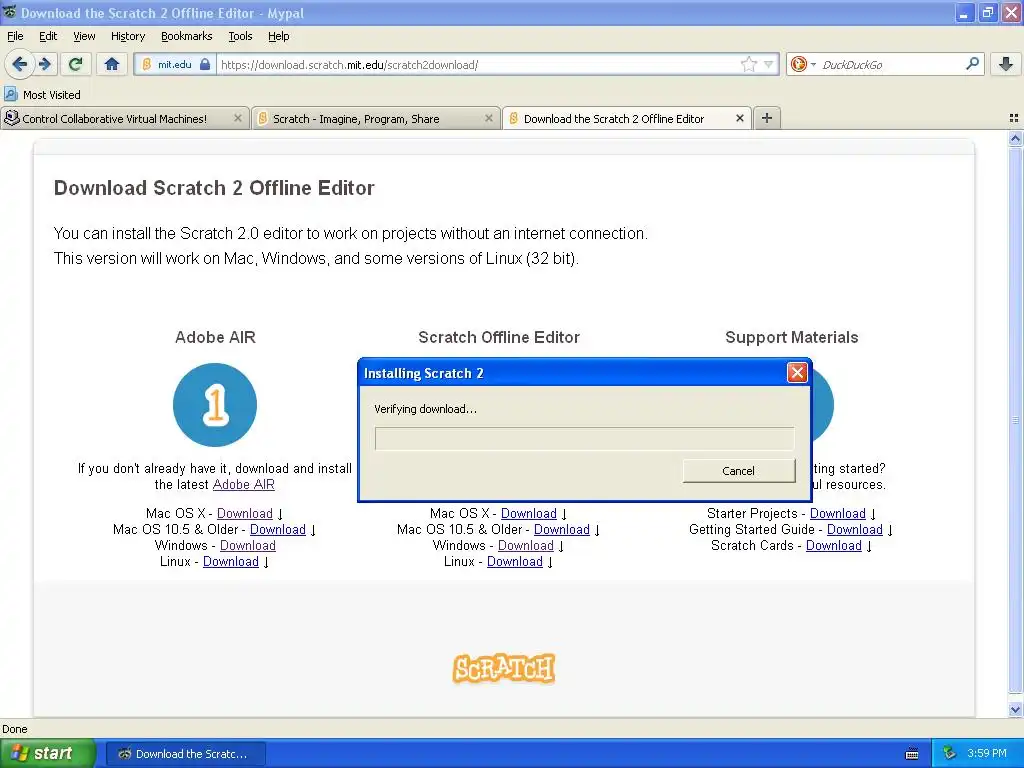Open the Windows Start menu
Viewport: 1024px width, 768px height.
pos(47,753)
